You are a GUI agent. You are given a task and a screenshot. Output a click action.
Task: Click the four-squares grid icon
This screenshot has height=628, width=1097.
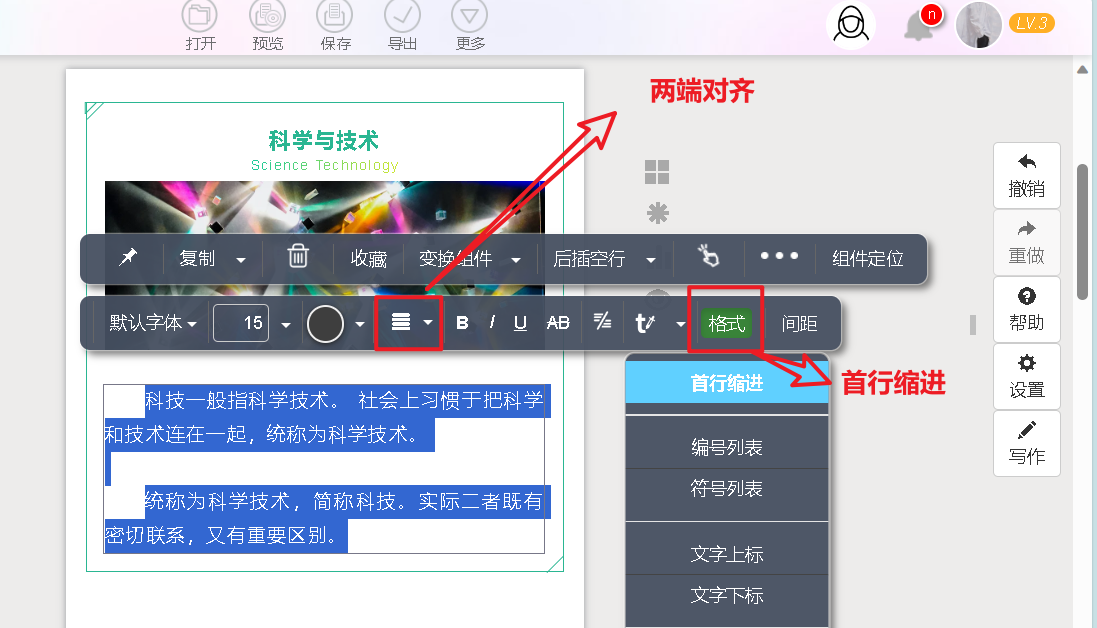(657, 172)
